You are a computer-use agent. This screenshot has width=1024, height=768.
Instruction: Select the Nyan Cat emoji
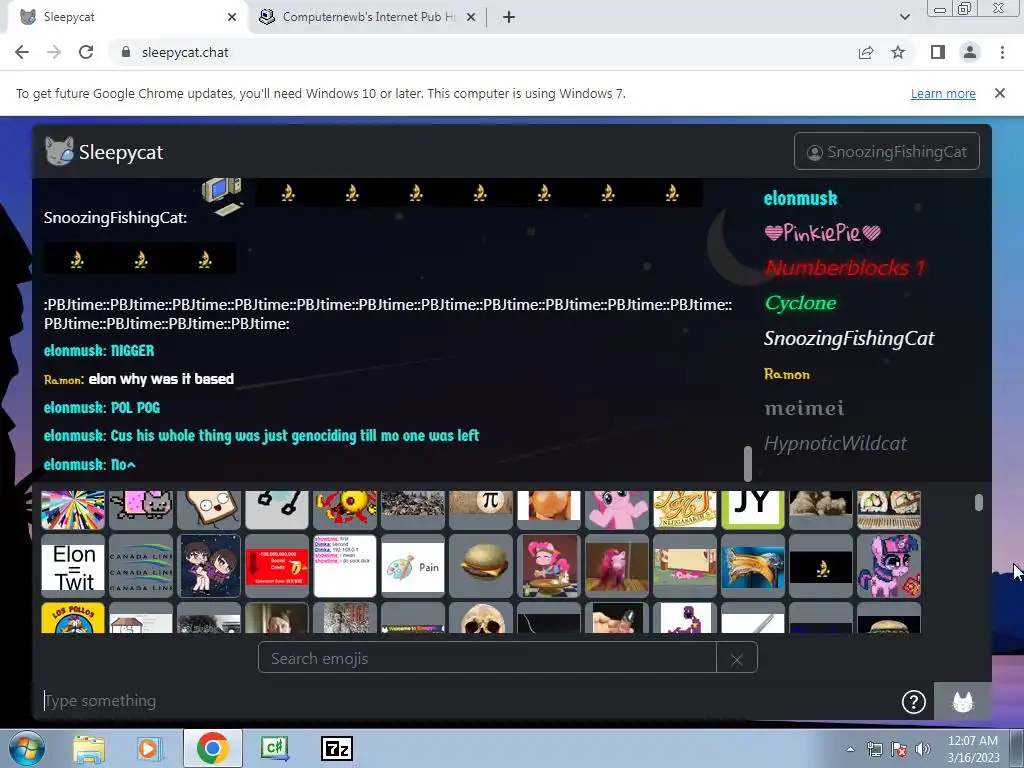click(141, 509)
